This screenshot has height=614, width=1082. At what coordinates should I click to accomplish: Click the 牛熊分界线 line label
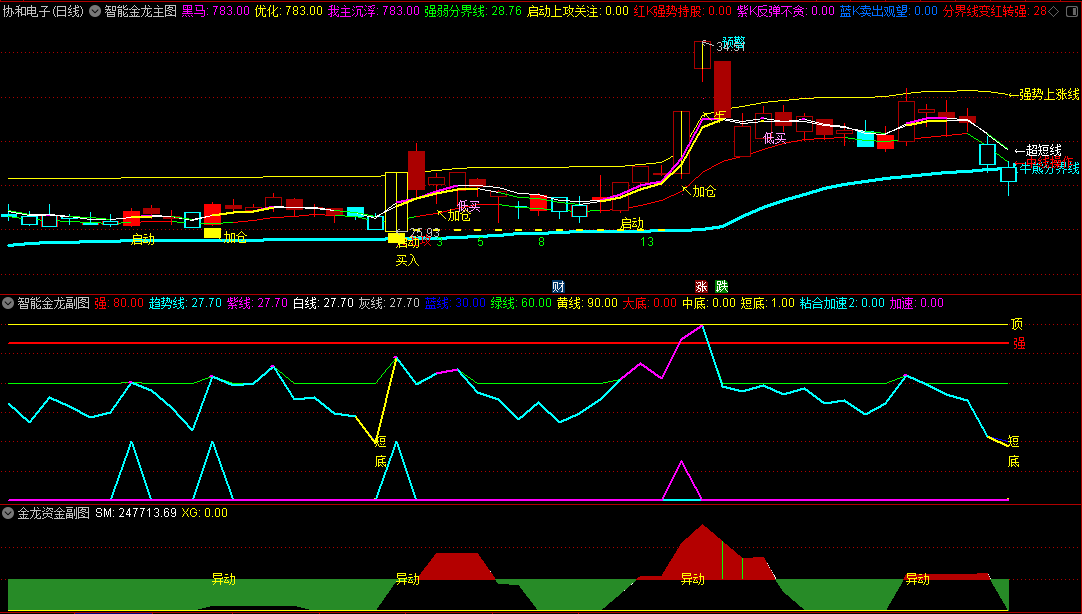[x=1049, y=168]
